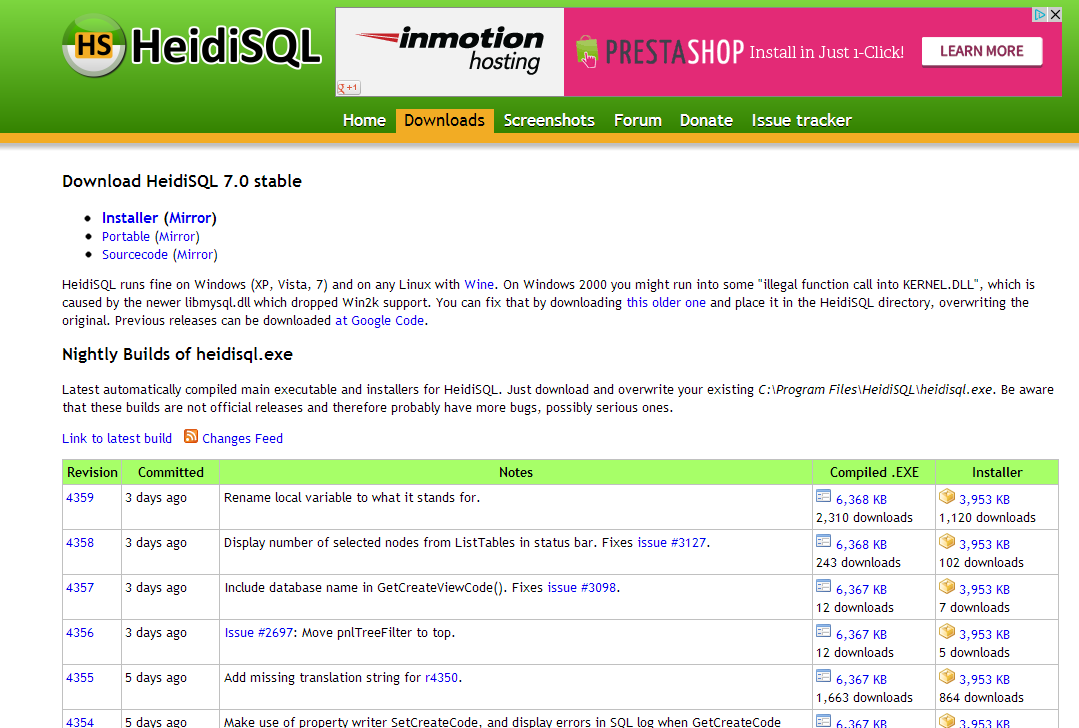
Task: Open the Forum navigation item
Action: (x=637, y=120)
